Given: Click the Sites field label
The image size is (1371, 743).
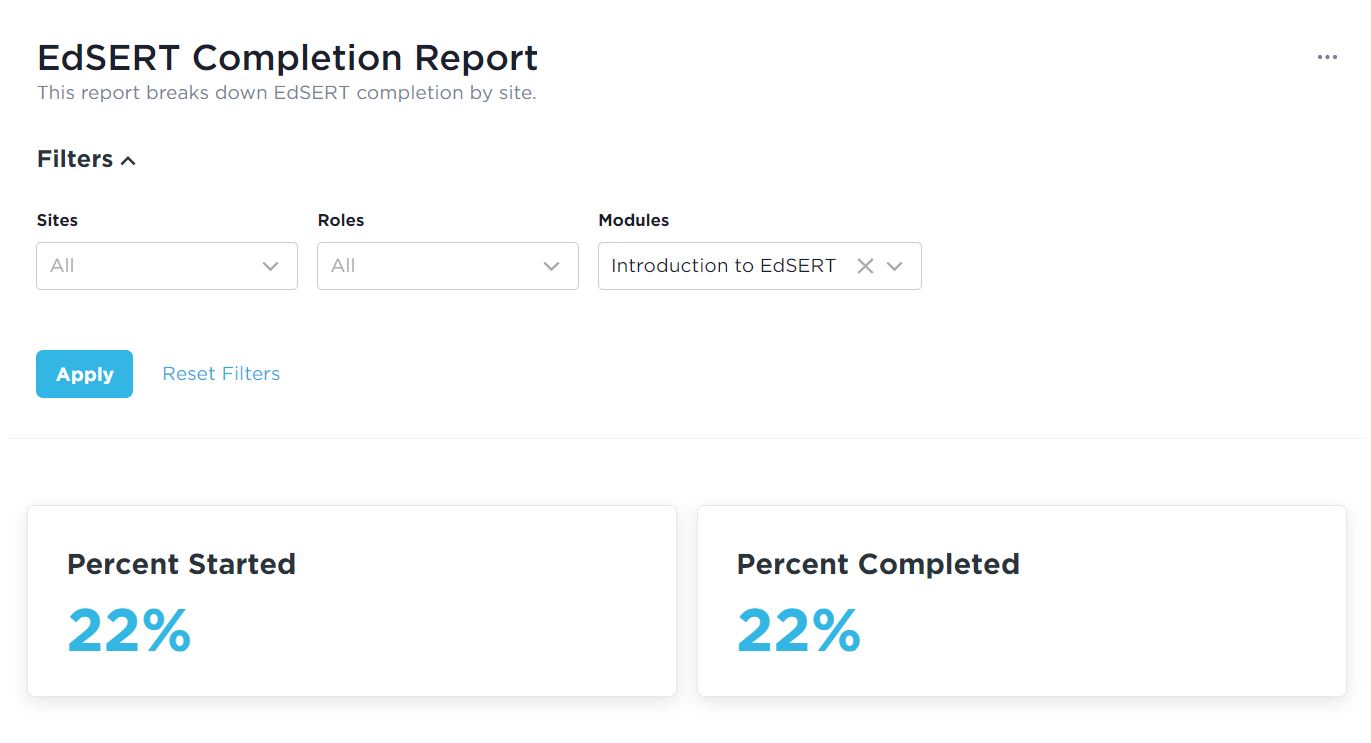Looking at the screenshot, I should coord(57,220).
